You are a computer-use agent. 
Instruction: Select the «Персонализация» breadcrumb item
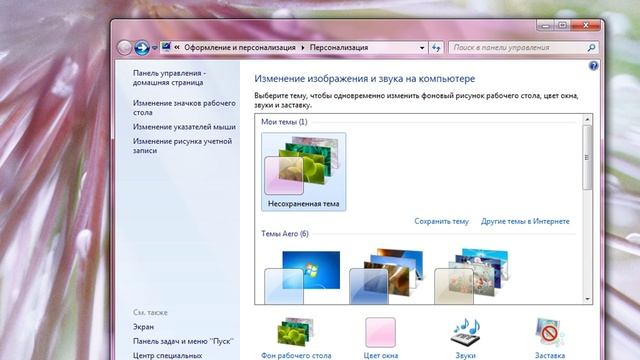coord(339,47)
